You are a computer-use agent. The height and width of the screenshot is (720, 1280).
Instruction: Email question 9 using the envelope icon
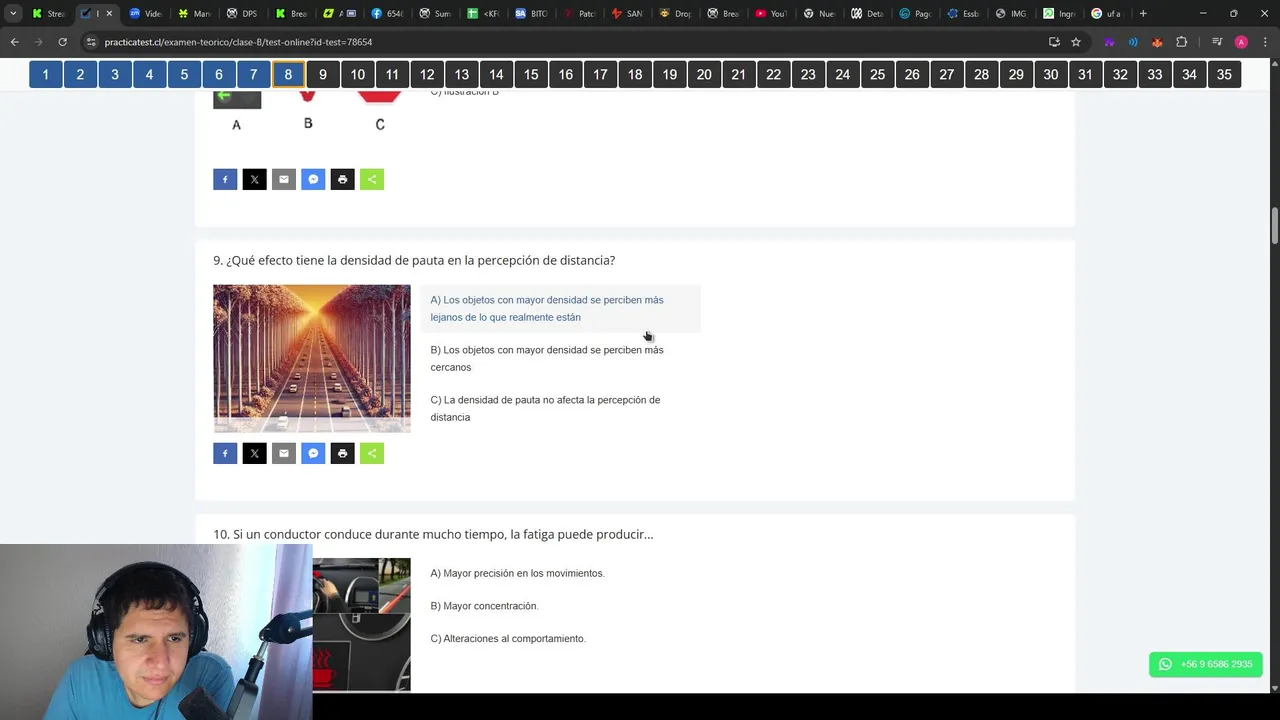(284, 453)
